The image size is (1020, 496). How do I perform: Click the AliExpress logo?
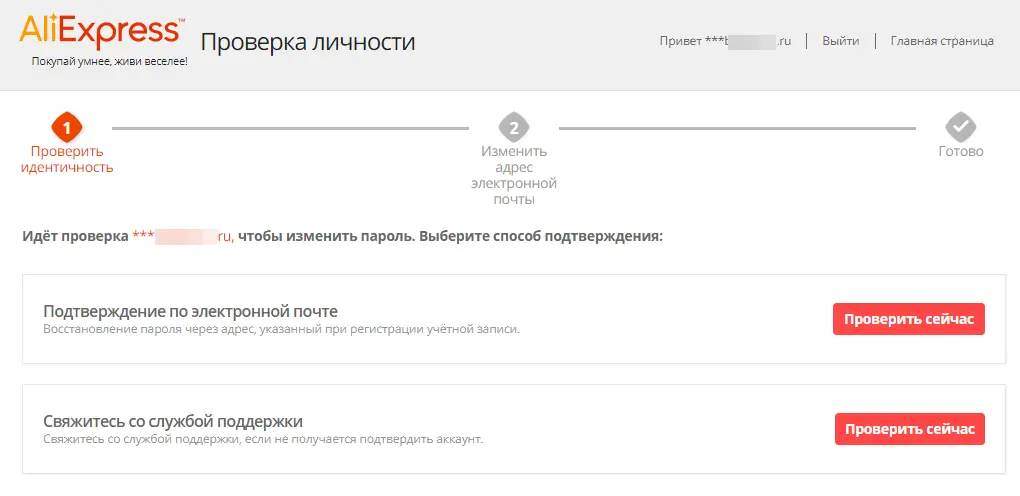click(101, 33)
